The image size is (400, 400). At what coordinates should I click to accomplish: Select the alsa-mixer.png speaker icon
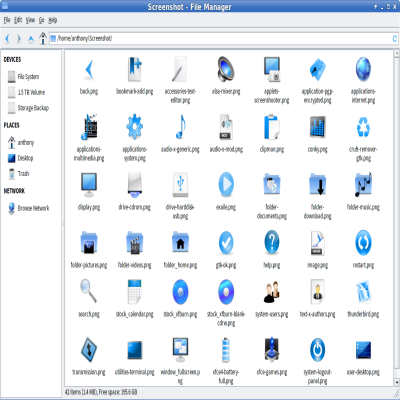tap(226, 69)
